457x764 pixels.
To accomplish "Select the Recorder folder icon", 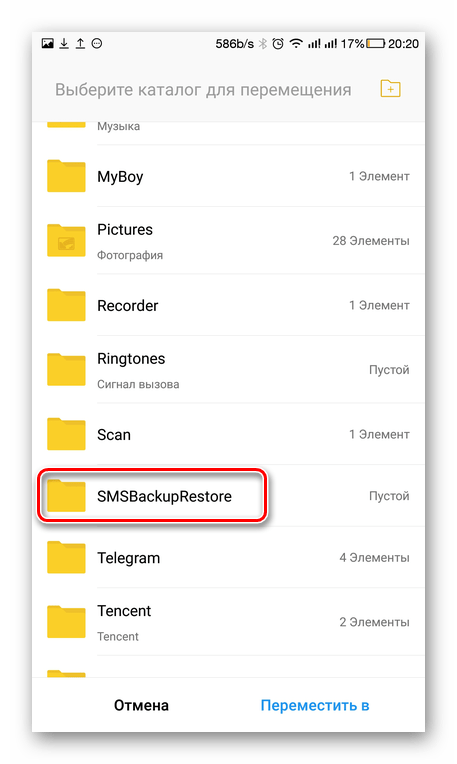I will (66, 305).
